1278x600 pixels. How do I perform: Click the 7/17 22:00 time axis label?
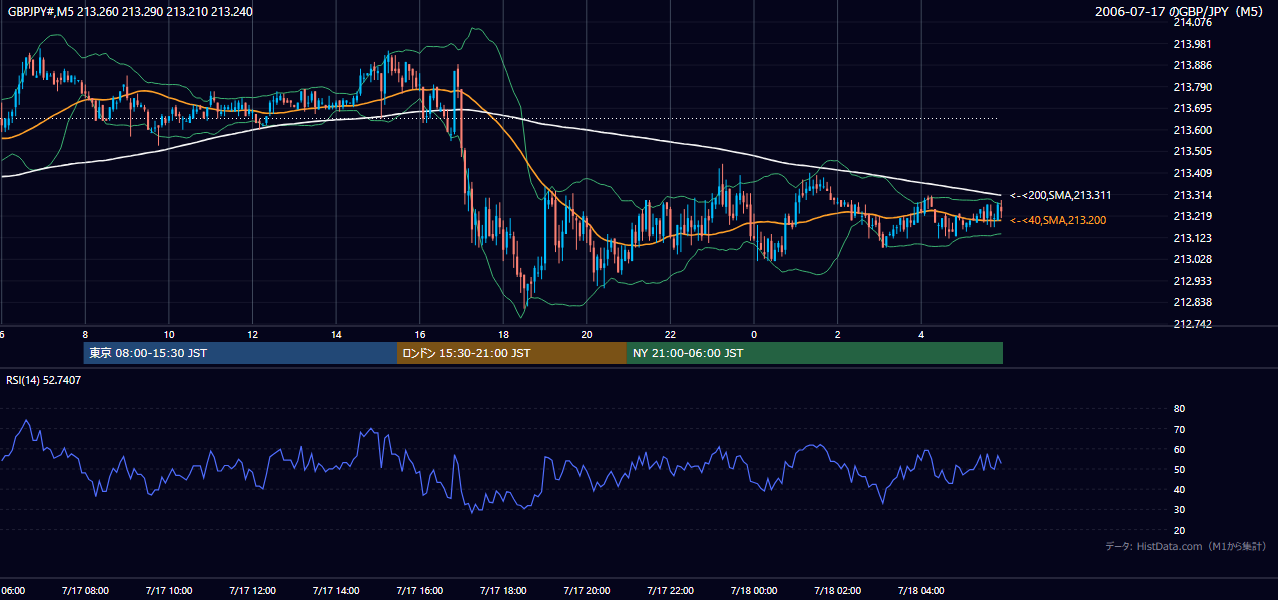click(671, 591)
